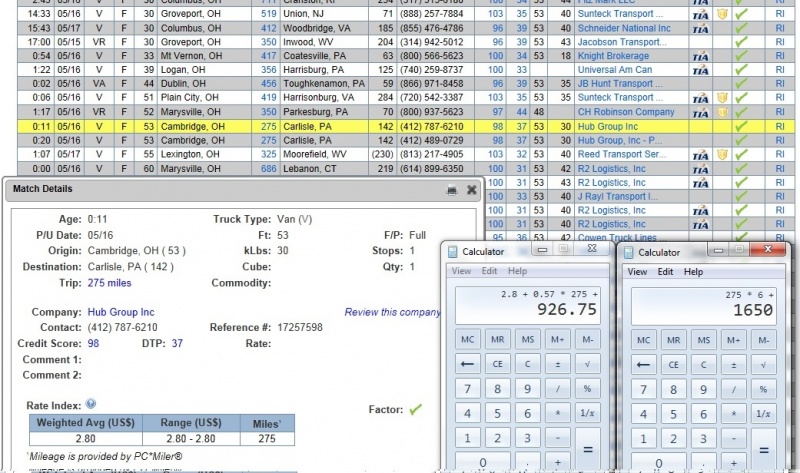Open Hub Group Inc company link in details
Viewport: 800px width, 473px height.
click(121, 312)
